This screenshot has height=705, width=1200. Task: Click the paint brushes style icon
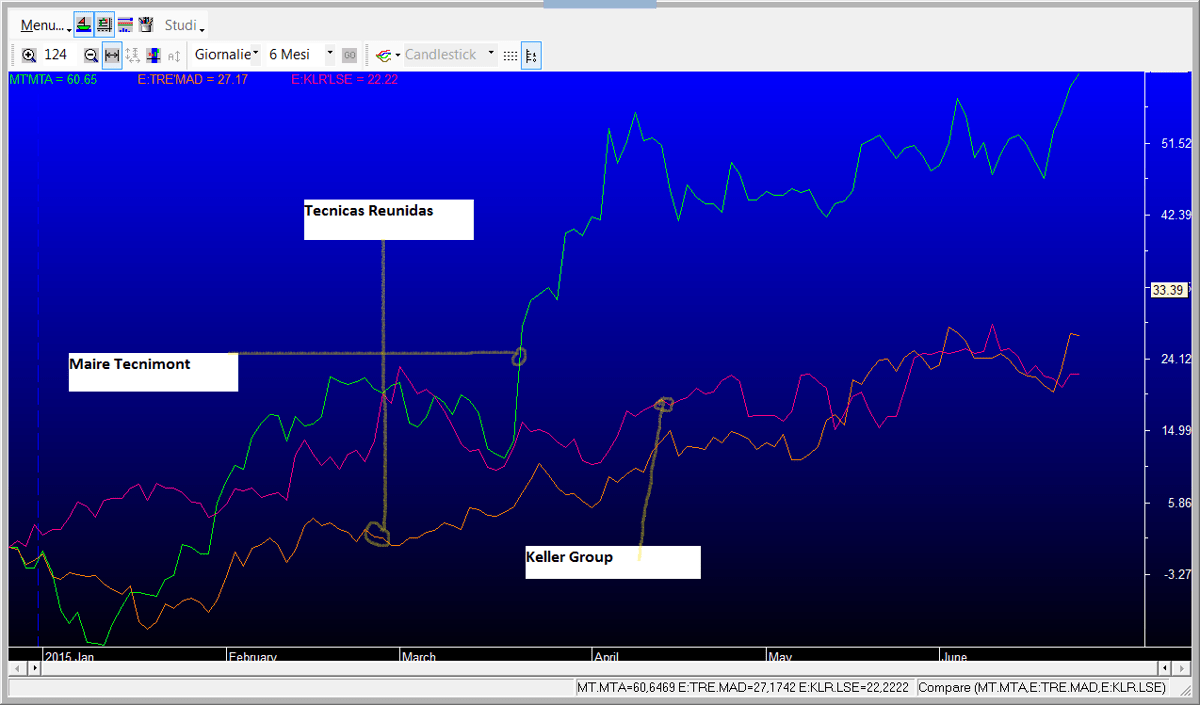click(x=146, y=24)
